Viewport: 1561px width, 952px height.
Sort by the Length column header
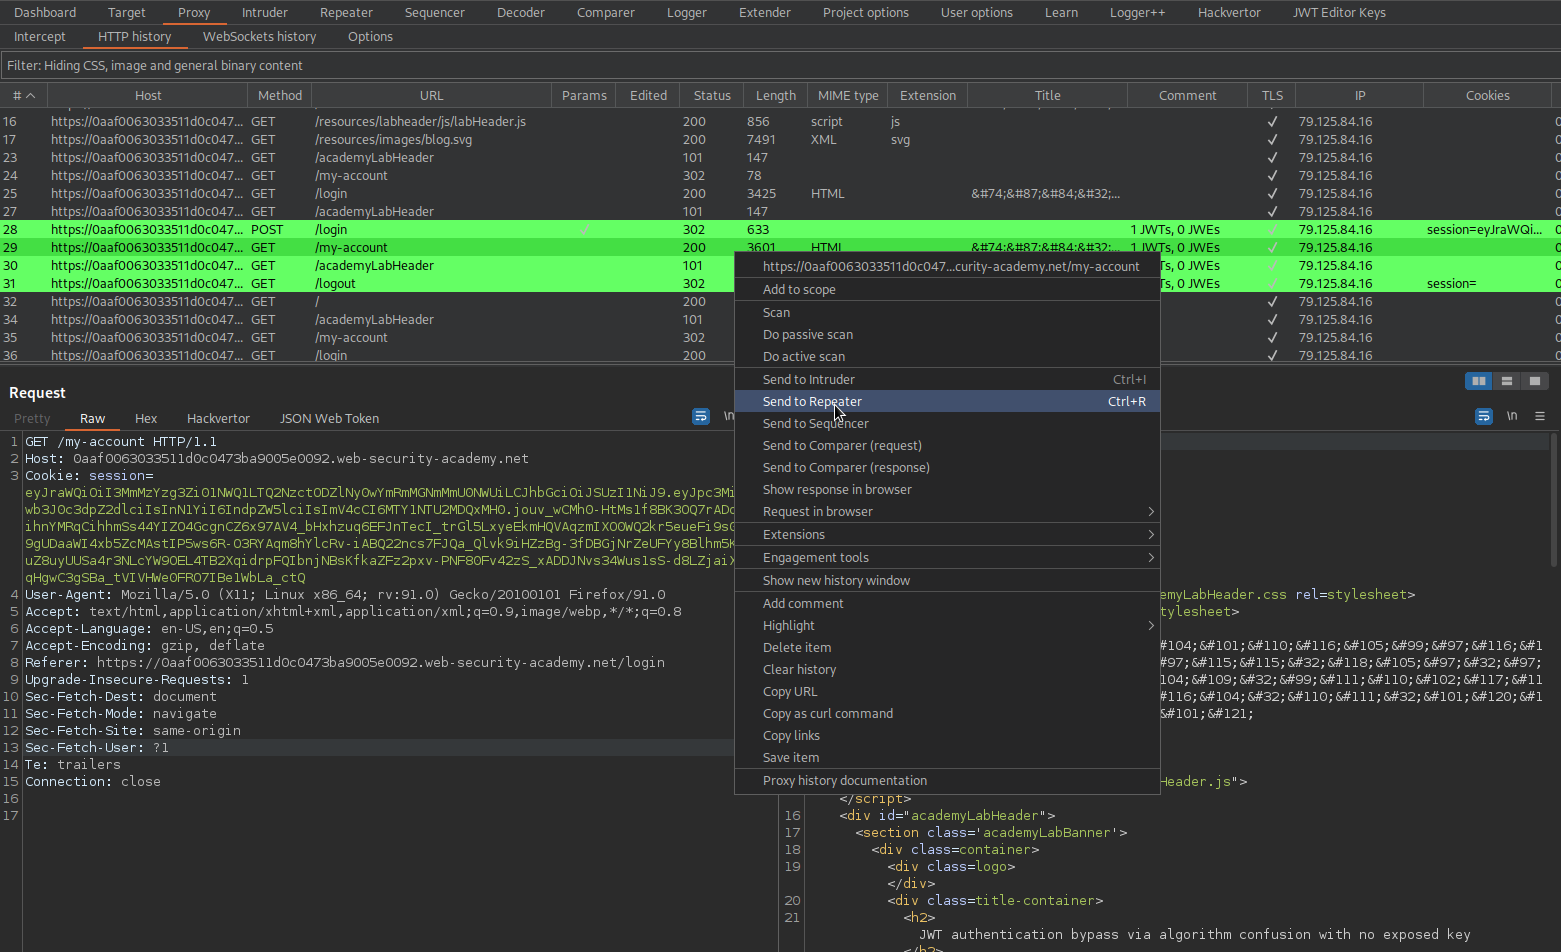(775, 96)
